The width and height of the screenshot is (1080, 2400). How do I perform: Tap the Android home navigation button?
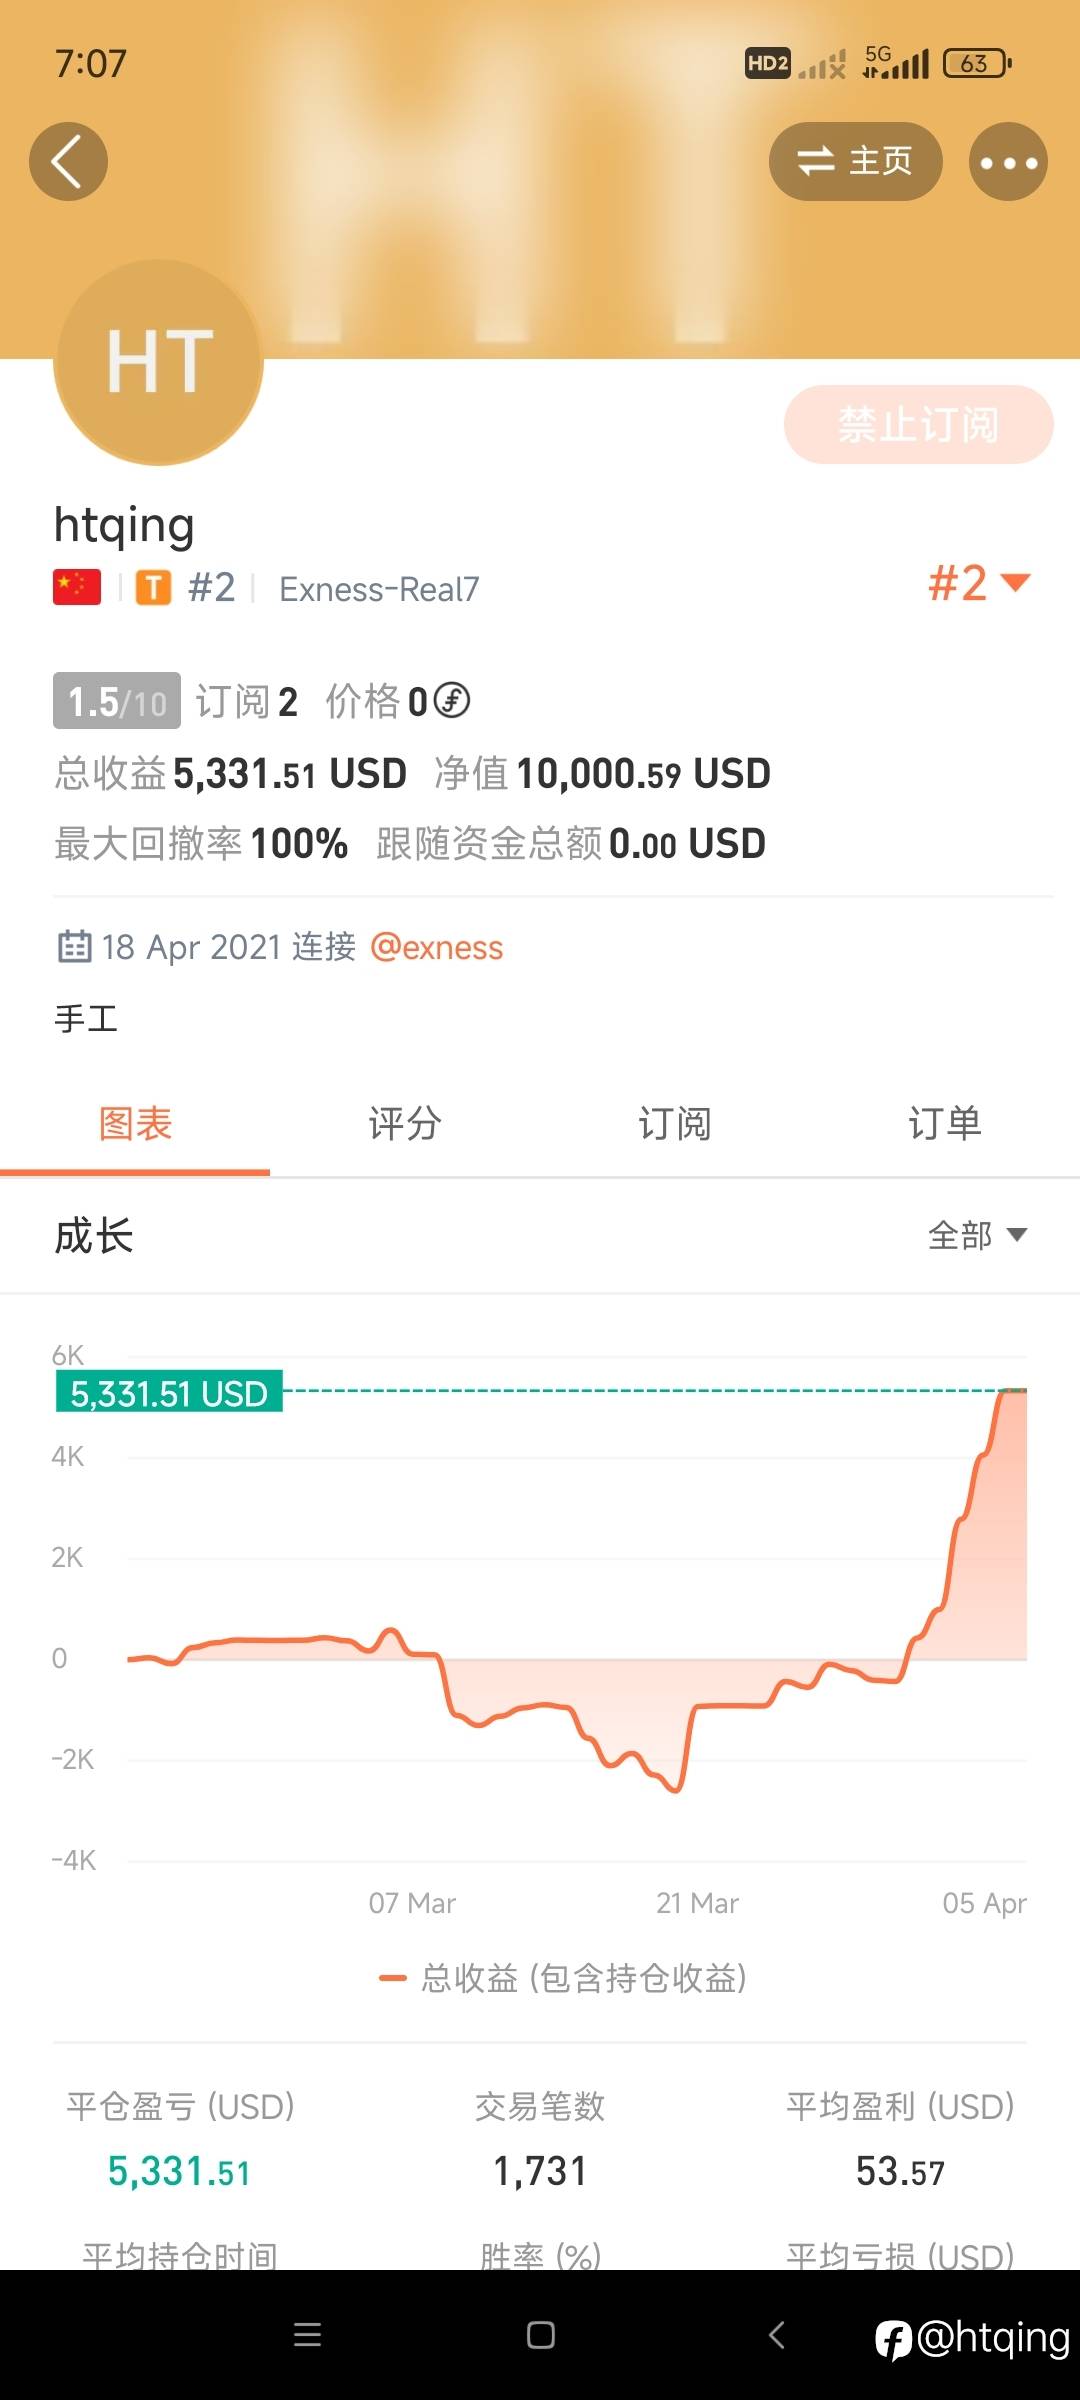[541, 2335]
